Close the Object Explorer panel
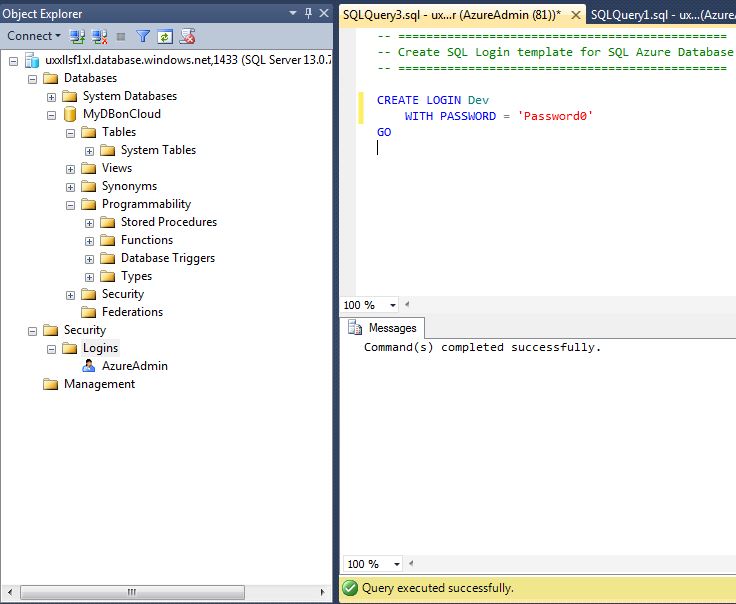The width and height of the screenshot is (736, 604). 324,13
